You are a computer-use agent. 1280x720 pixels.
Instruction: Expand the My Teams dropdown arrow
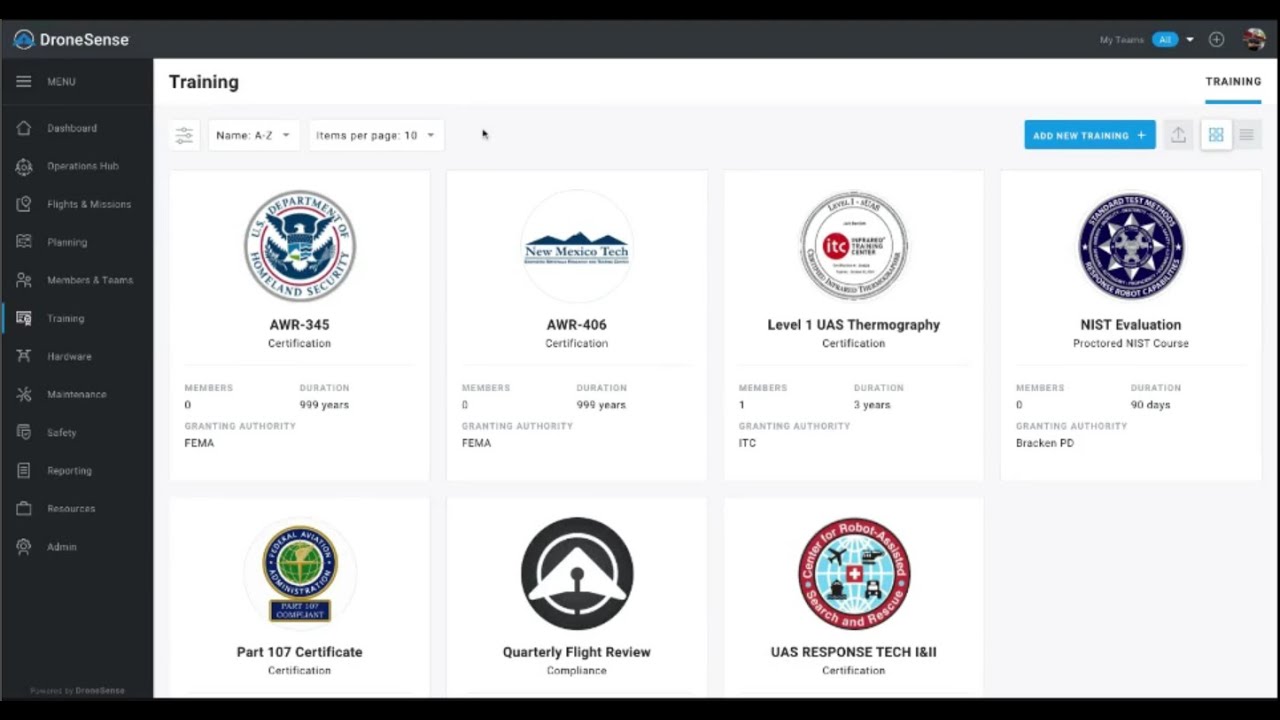[x=1190, y=40]
